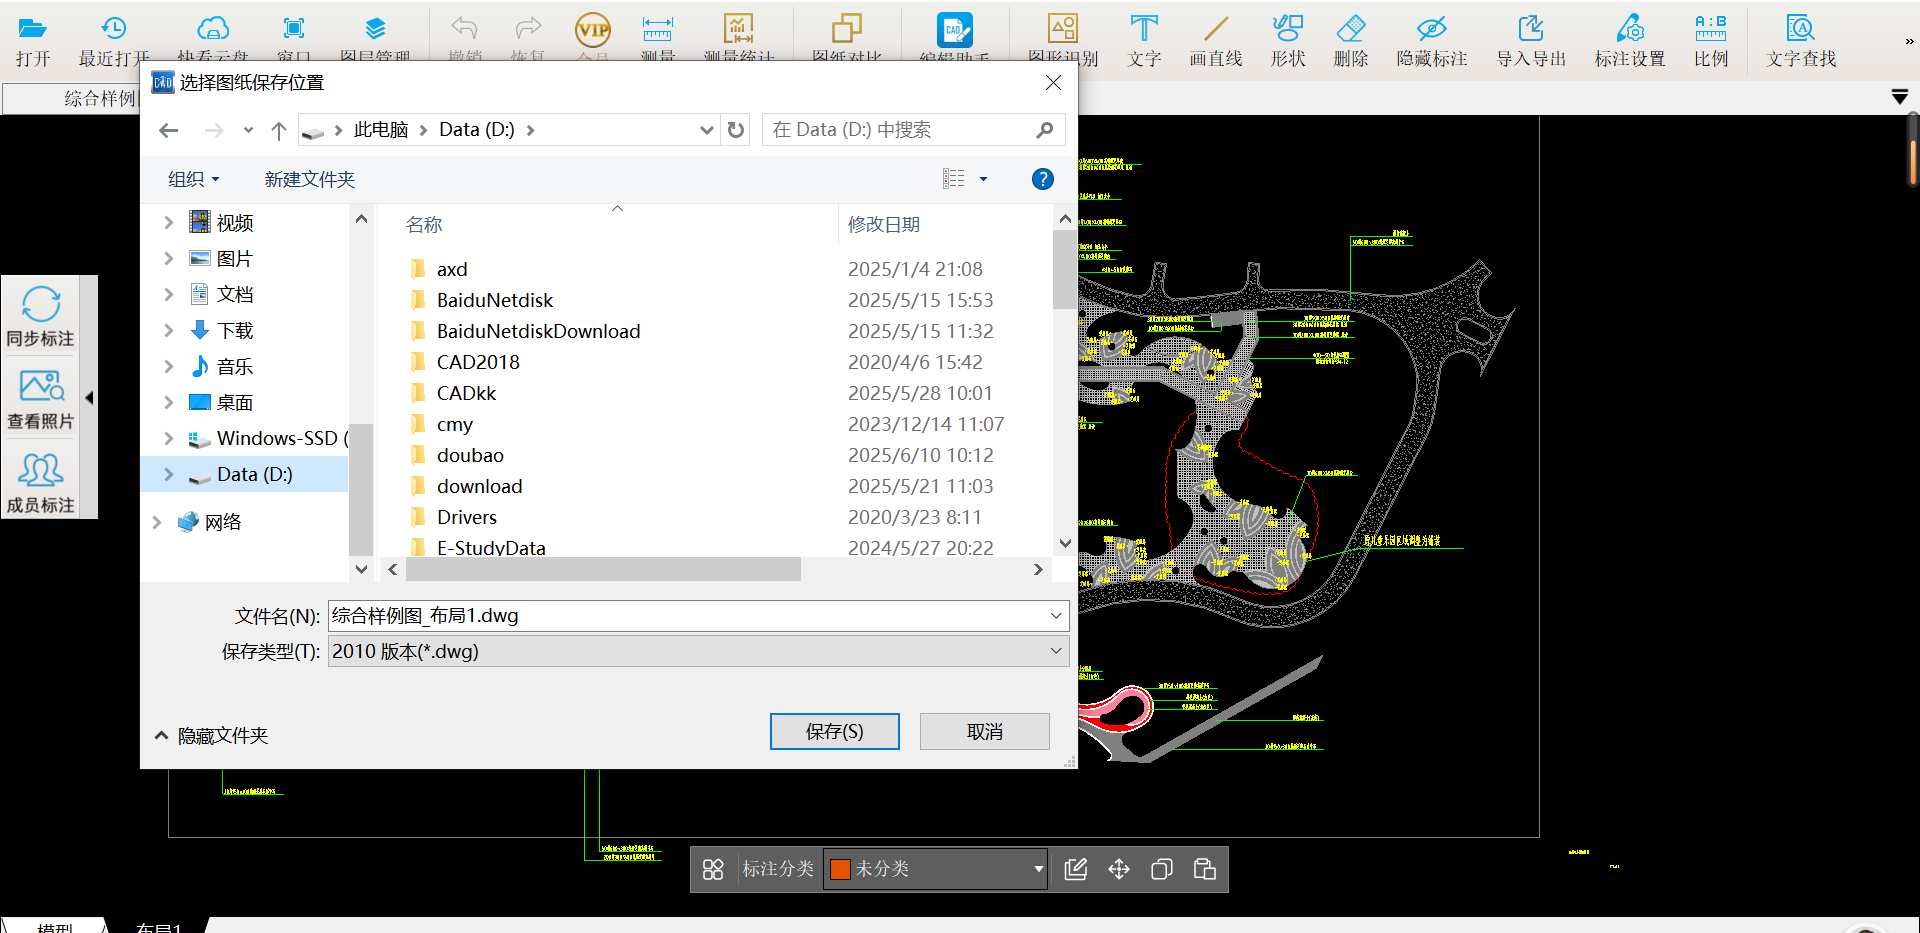Click the 快看云盘 cloud drive icon
Viewport: 1920px width, 933px height.
213,30
